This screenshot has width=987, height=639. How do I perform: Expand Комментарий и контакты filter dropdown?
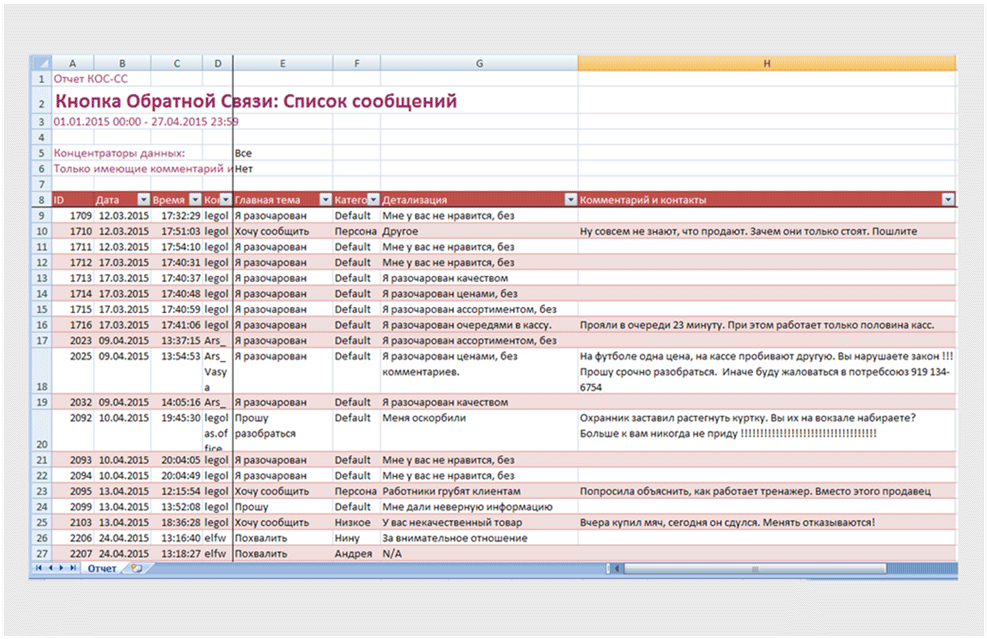(948, 200)
